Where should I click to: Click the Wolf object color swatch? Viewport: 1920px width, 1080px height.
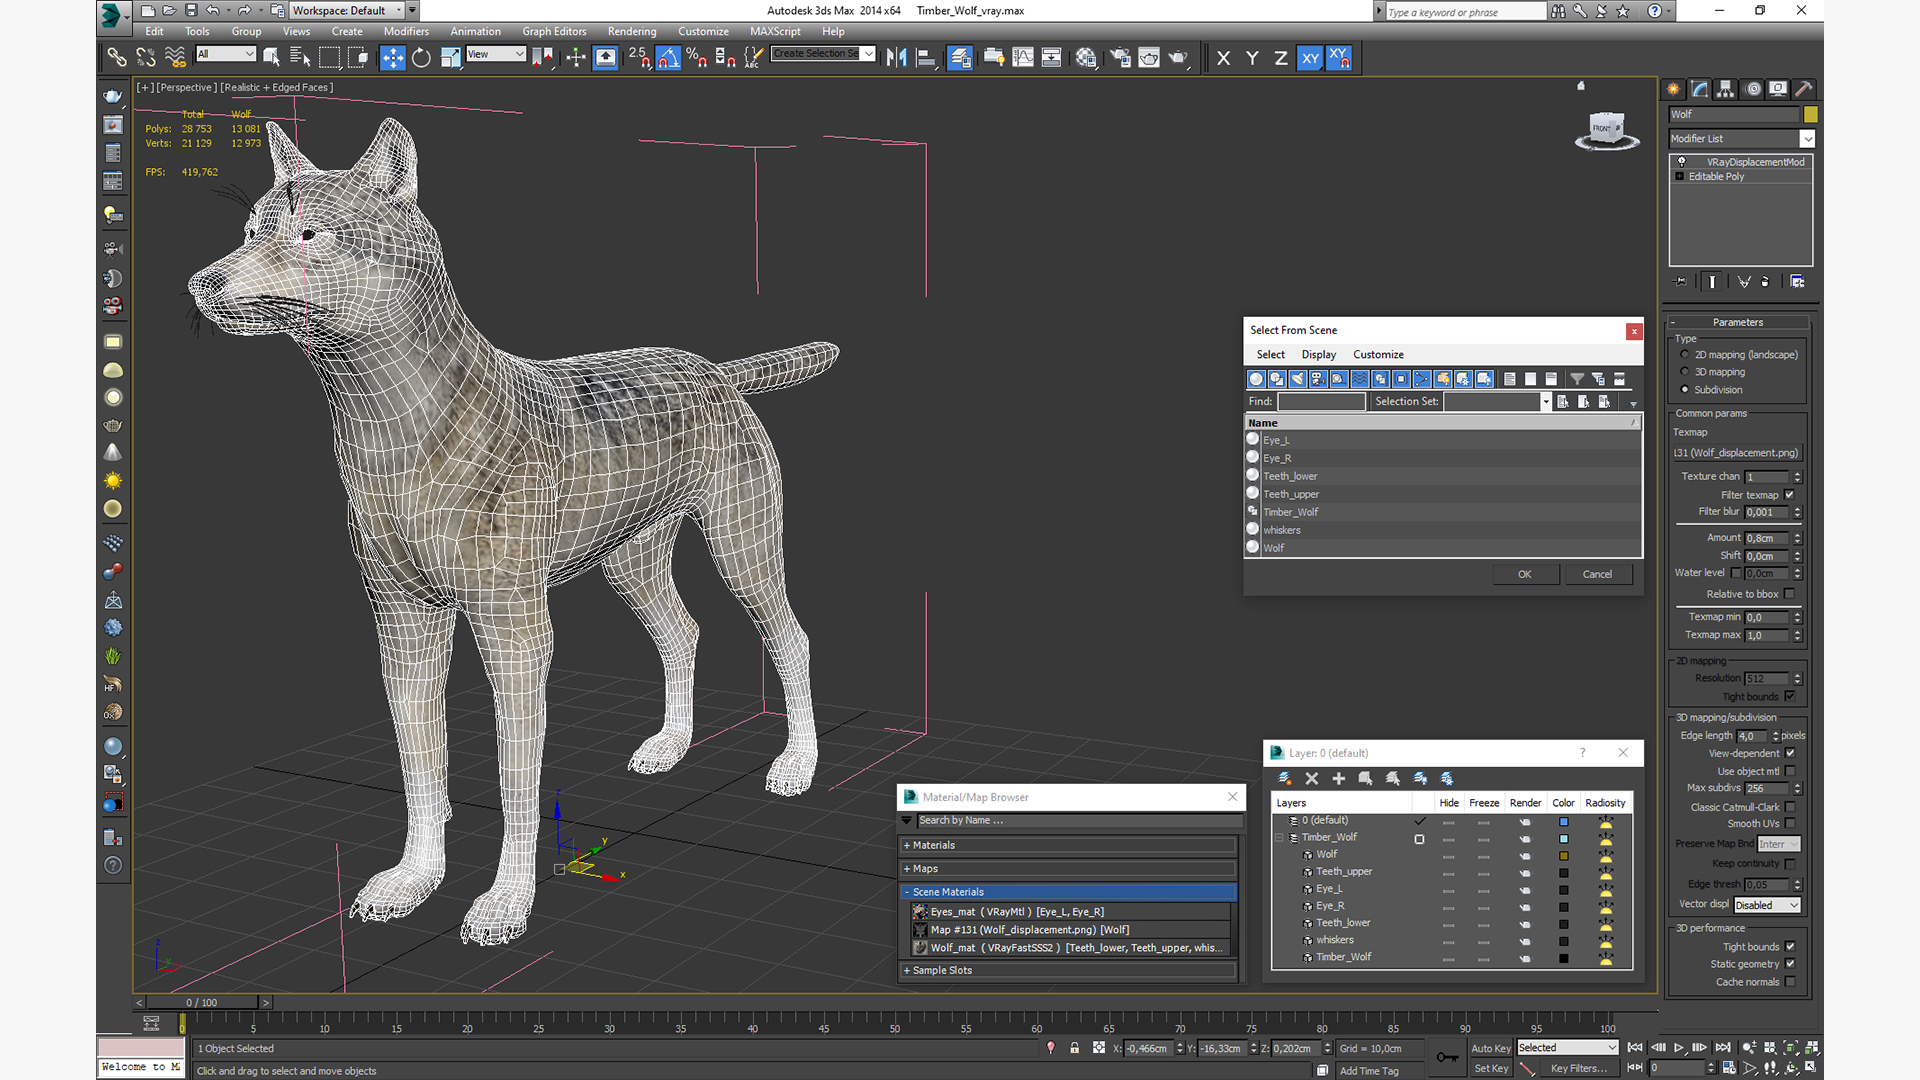[1810, 115]
